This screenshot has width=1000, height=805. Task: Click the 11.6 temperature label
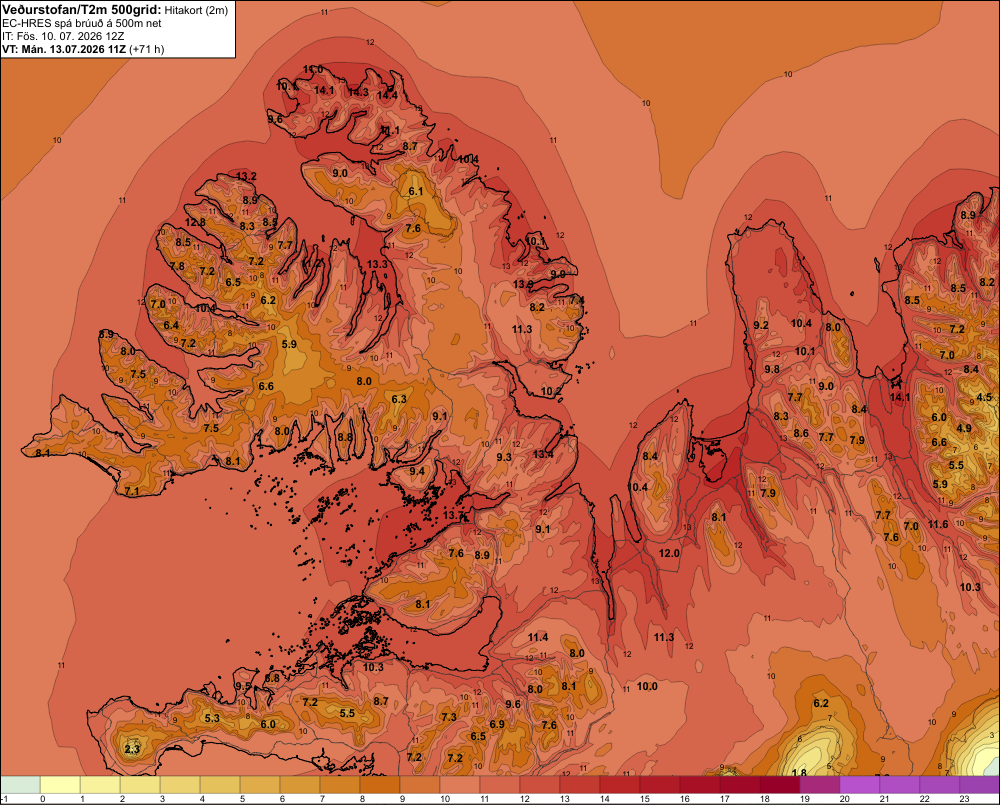(938, 524)
